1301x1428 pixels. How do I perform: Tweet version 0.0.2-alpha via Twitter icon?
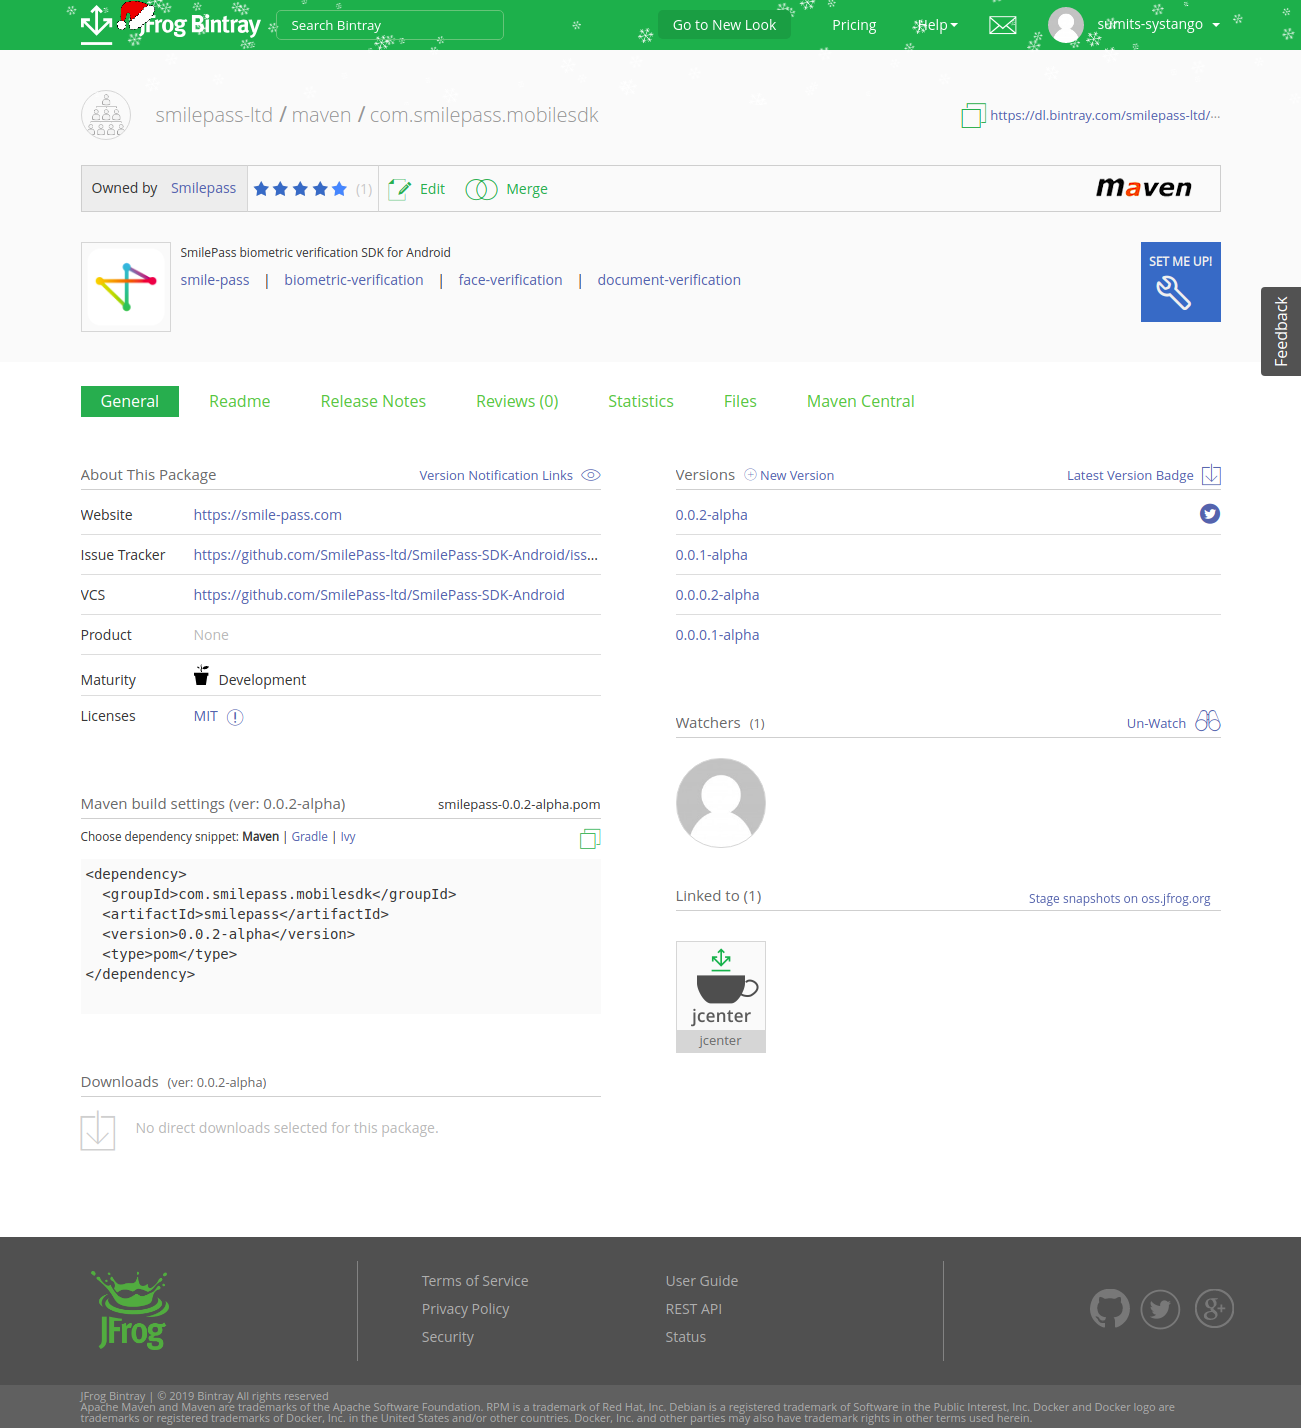1210,514
